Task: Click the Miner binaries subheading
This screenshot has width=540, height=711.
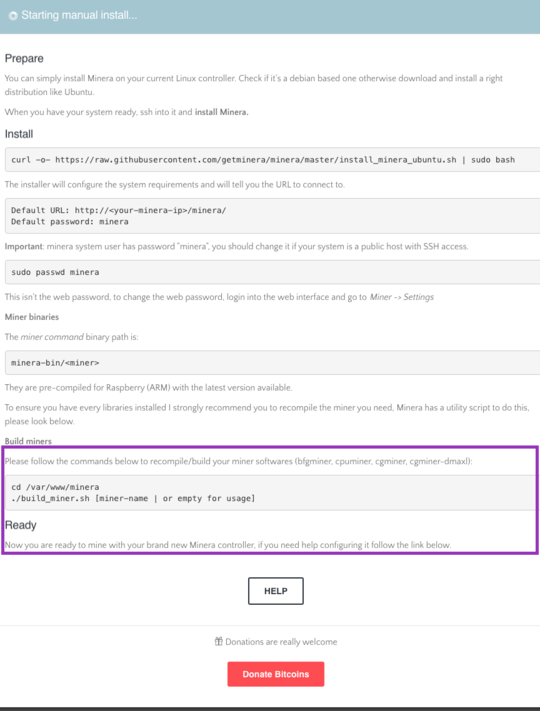Action: click(32, 317)
